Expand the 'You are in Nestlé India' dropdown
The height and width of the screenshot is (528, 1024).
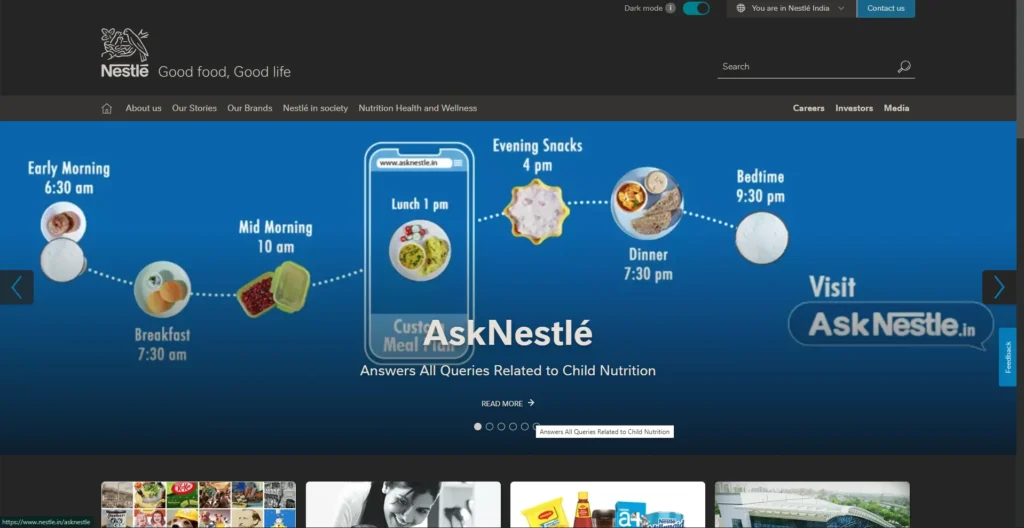[791, 8]
